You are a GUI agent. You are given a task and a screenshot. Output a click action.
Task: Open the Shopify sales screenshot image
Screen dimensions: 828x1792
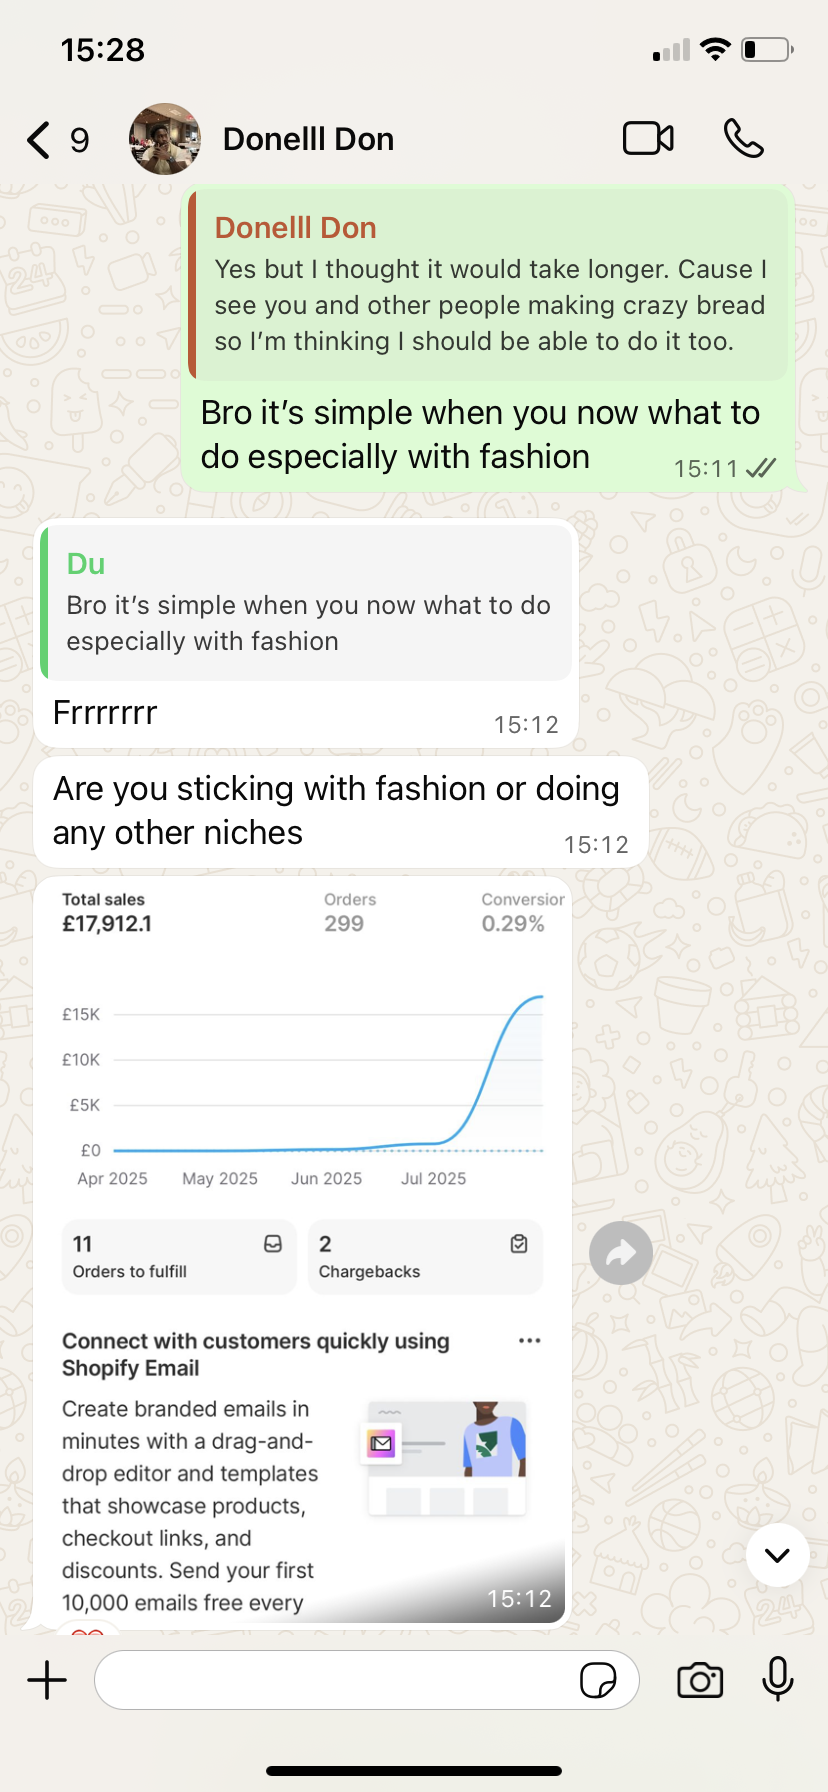tap(303, 1250)
